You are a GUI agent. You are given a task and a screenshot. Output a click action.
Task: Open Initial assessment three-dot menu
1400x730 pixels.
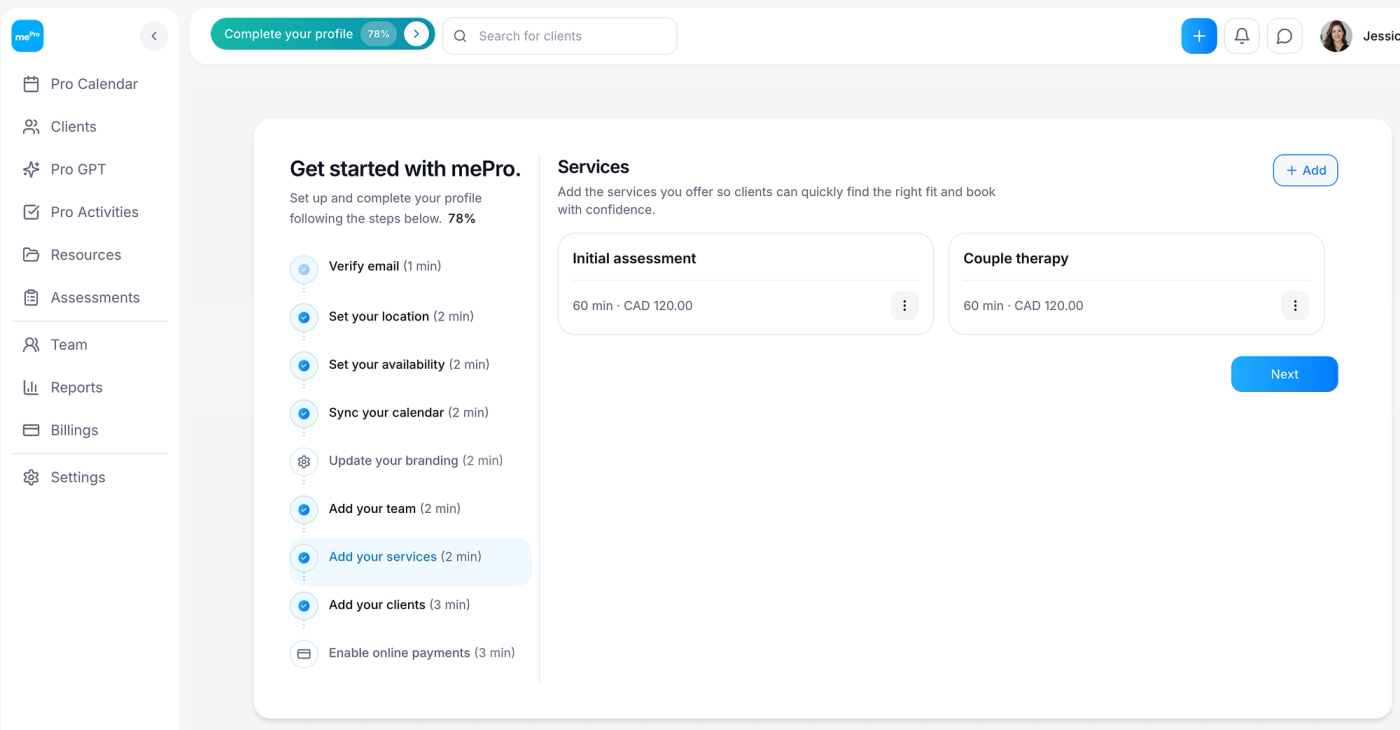(x=904, y=306)
